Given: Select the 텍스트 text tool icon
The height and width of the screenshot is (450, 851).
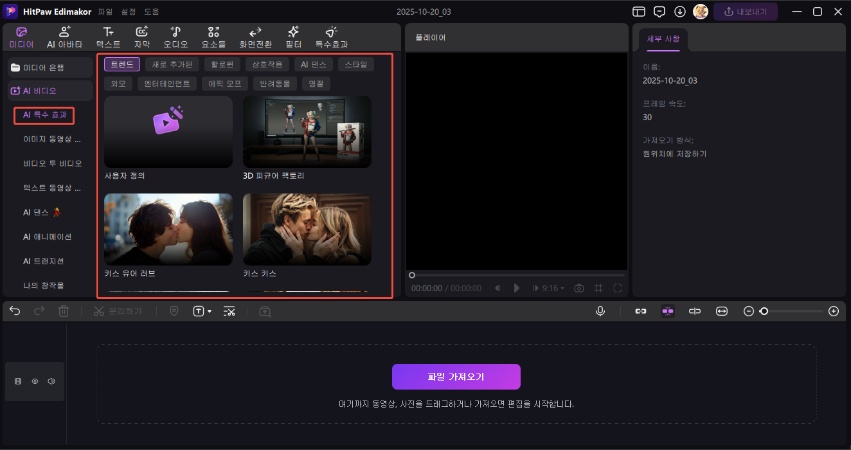Looking at the screenshot, I should [x=107, y=37].
